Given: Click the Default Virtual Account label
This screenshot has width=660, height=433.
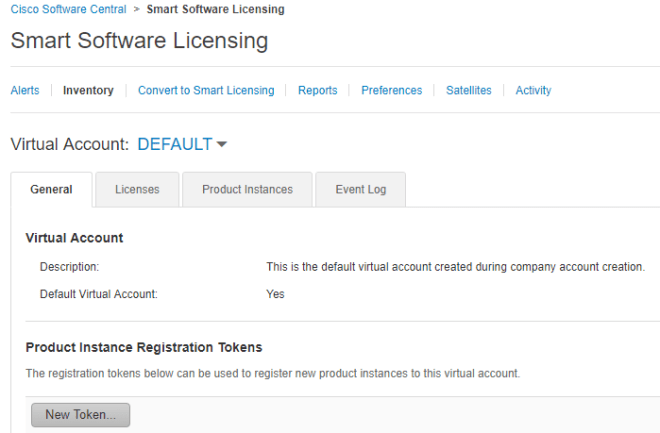Looking at the screenshot, I should pos(98,294).
